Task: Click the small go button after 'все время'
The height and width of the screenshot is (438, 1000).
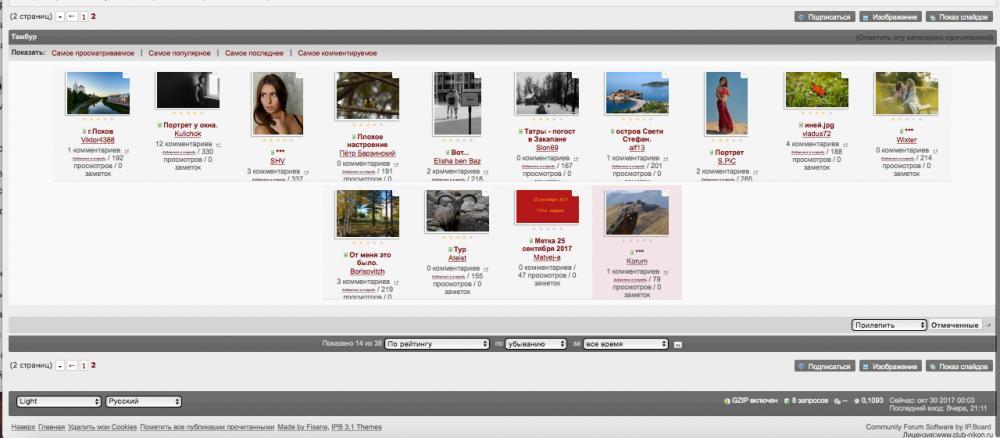Action: click(x=677, y=344)
